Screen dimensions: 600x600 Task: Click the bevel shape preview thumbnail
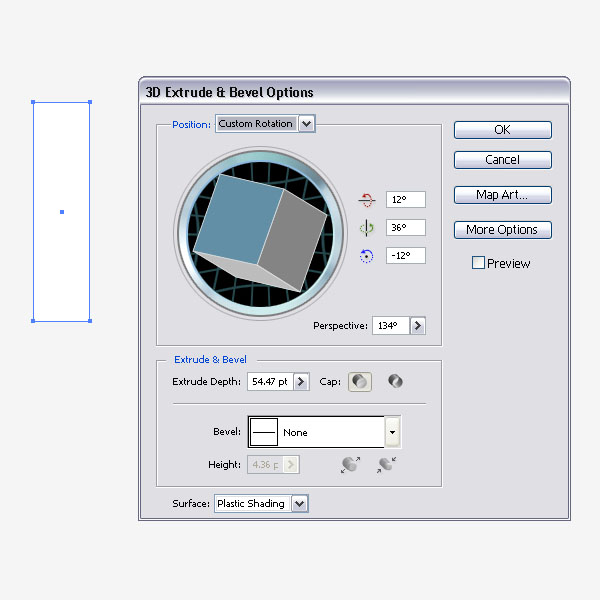coord(264,432)
